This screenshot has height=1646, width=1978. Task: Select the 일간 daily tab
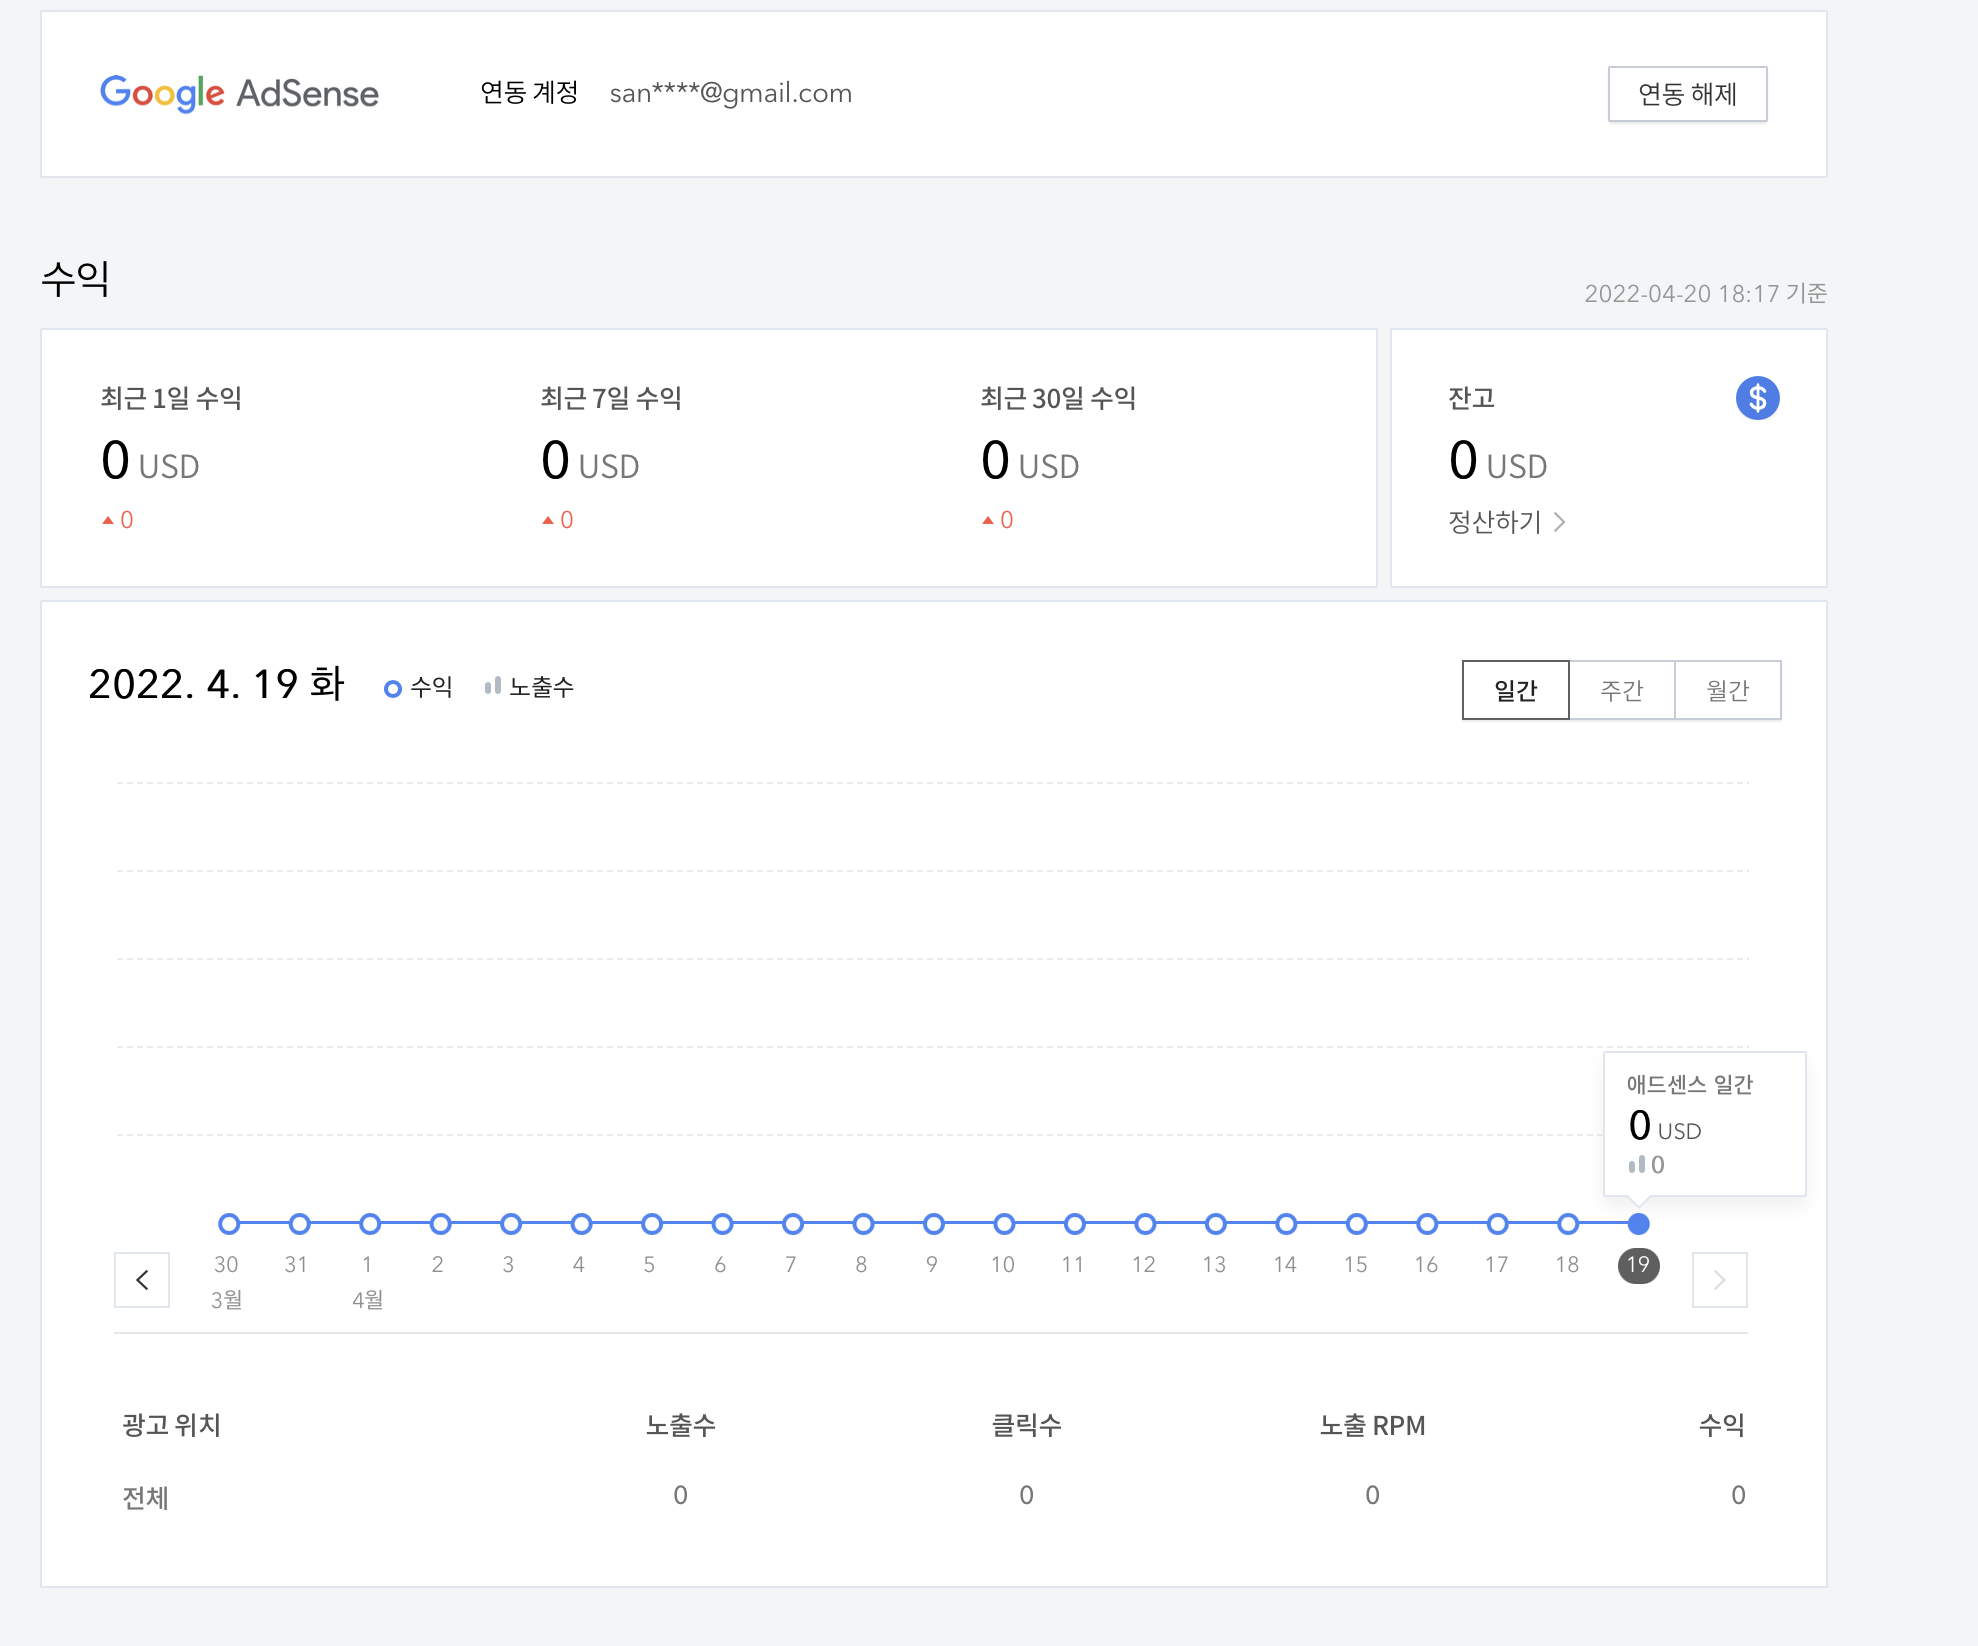tap(1515, 690)
